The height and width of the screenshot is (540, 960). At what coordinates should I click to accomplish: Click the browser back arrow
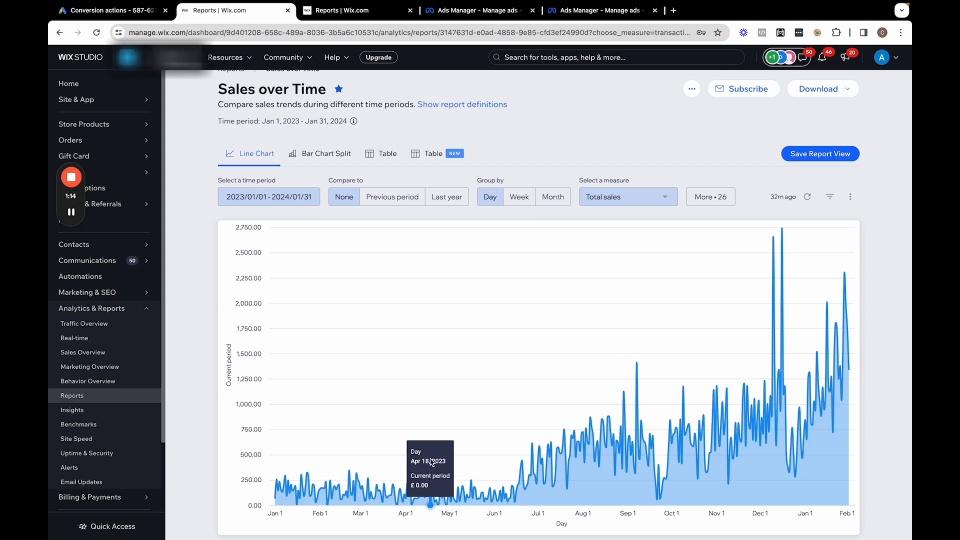(x=59, y=32)
